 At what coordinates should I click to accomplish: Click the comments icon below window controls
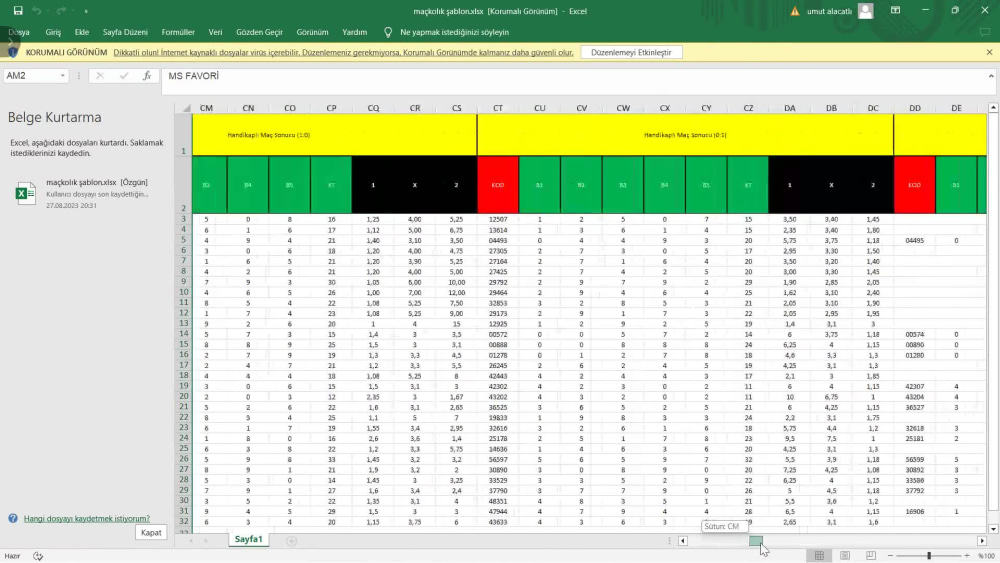987,32
